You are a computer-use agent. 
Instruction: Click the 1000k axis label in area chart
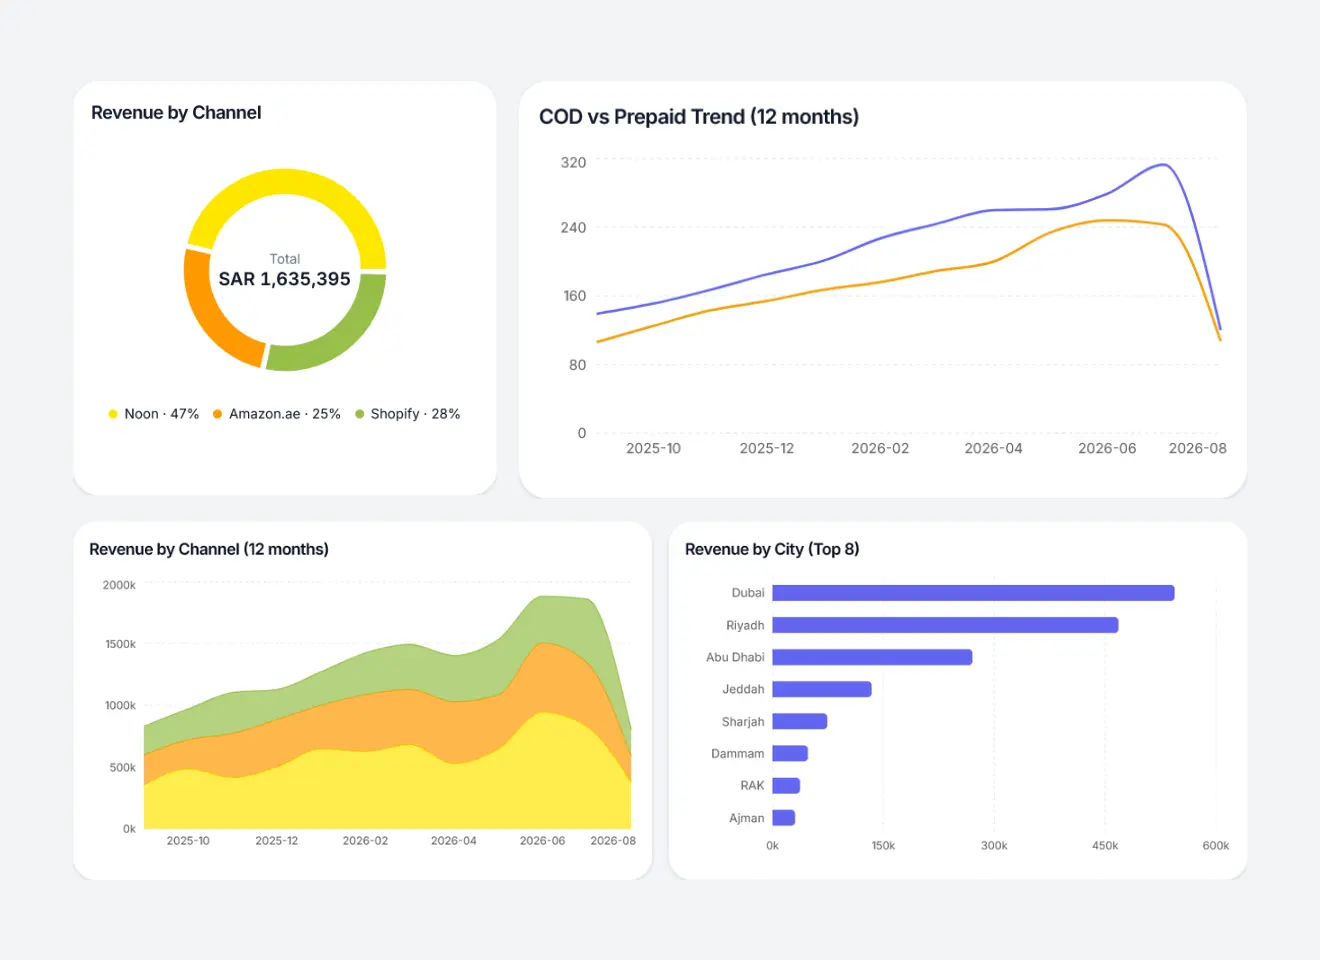click(x=120, y=705)
